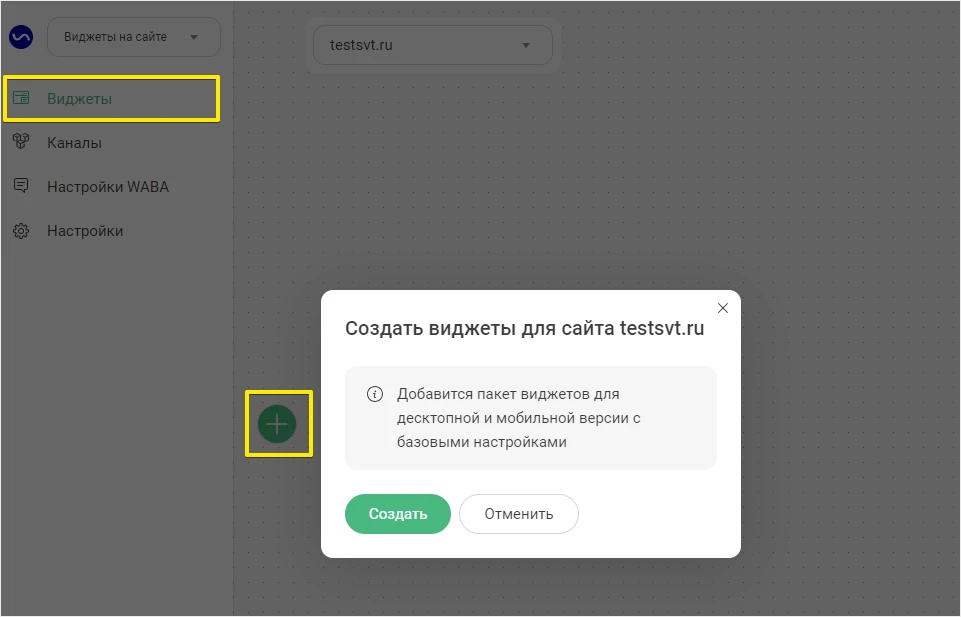Screen dimensions: 961x617
Task: Select Виджеты in the sidebar
Action: coord(111,99)
